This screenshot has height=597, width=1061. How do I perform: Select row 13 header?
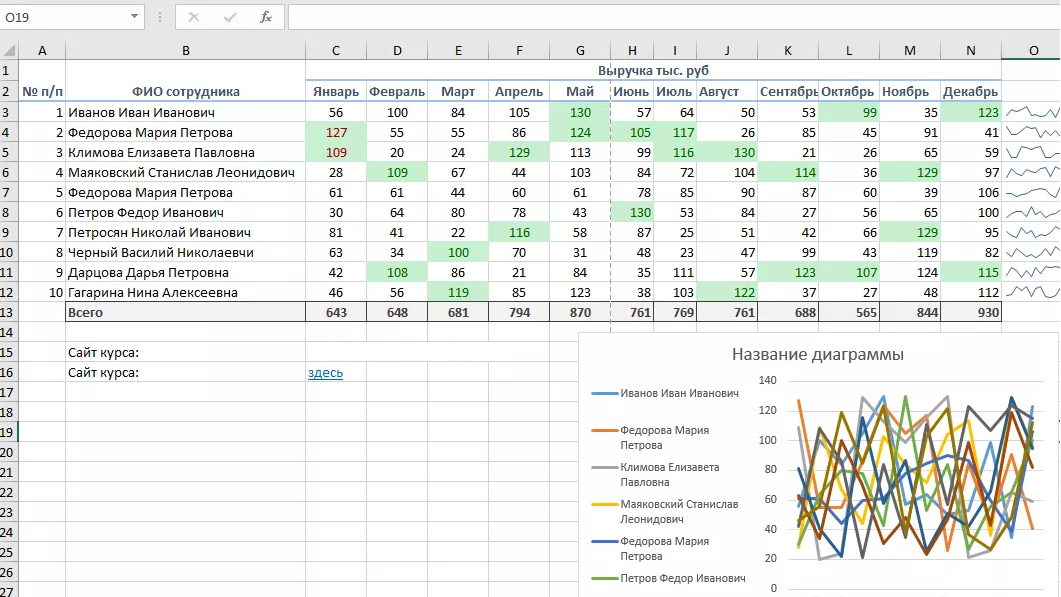point(8,312)
